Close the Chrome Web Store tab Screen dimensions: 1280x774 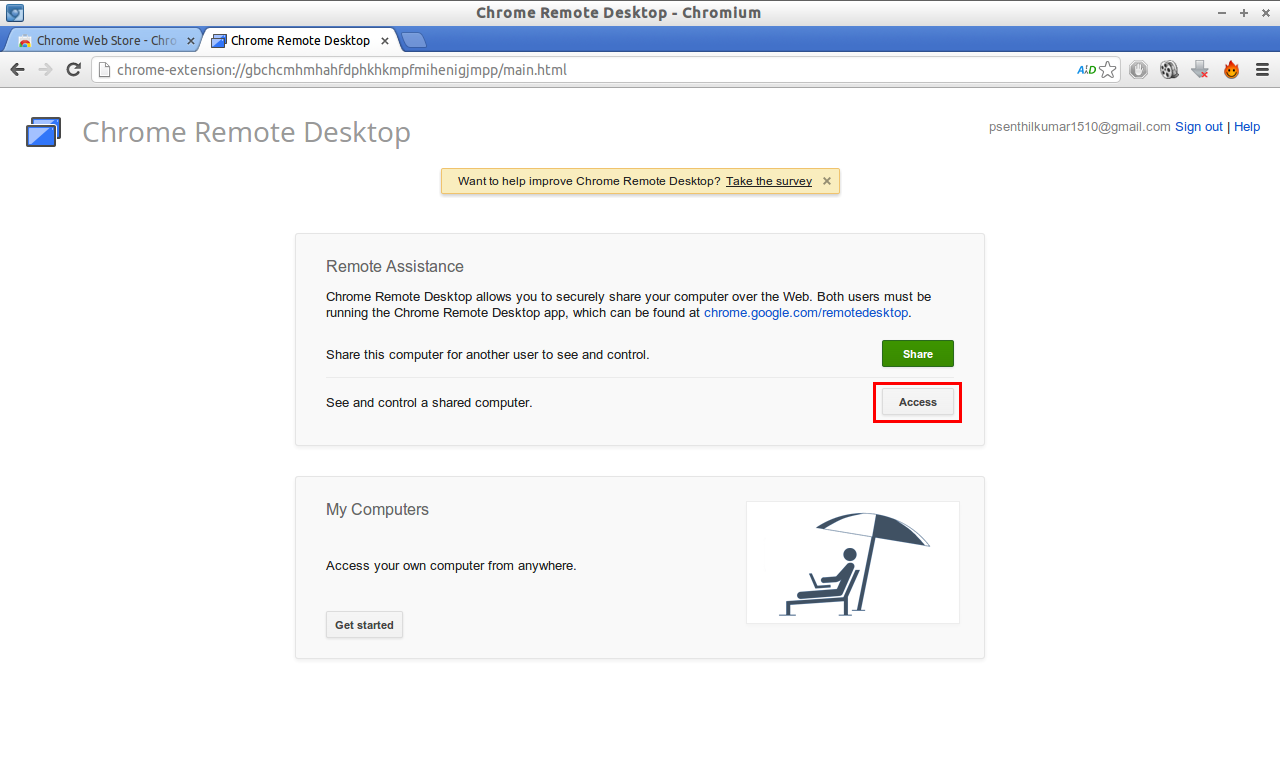tap(191, 41)
